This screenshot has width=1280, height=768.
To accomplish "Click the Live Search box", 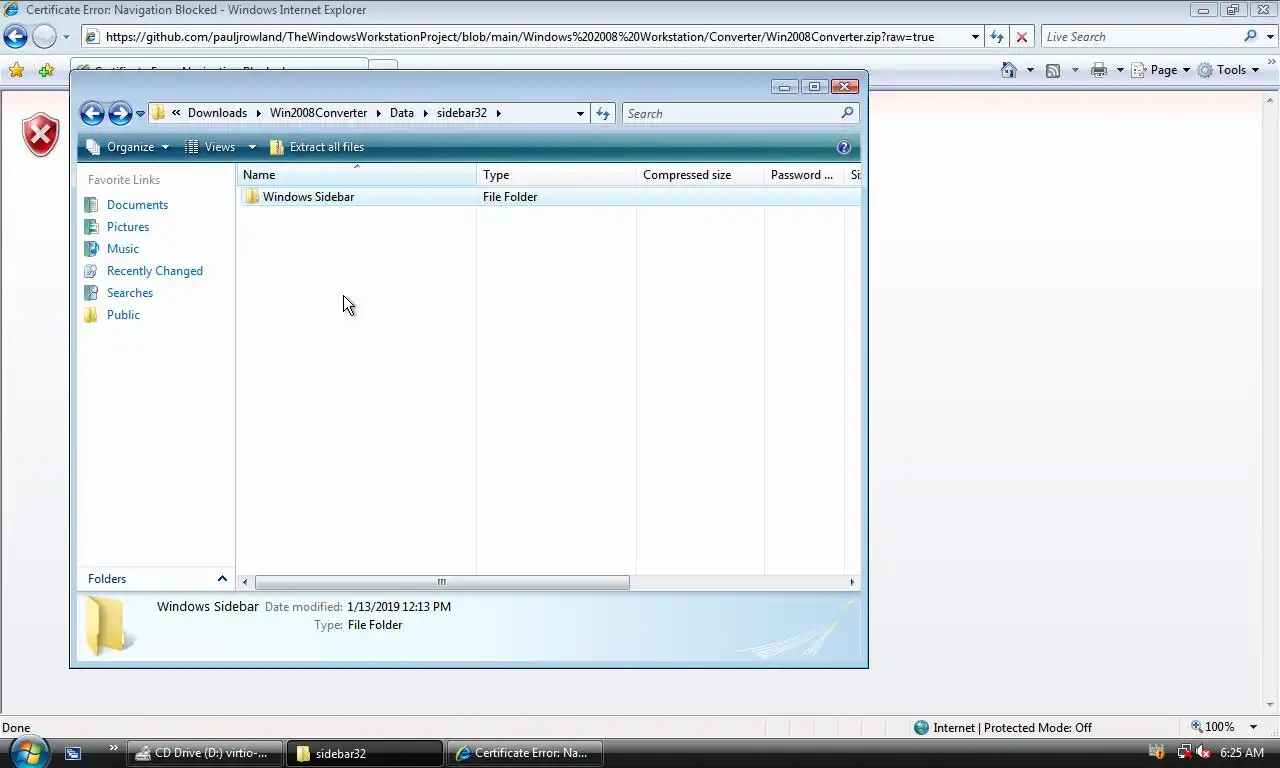I will [x=1140, y=37].
